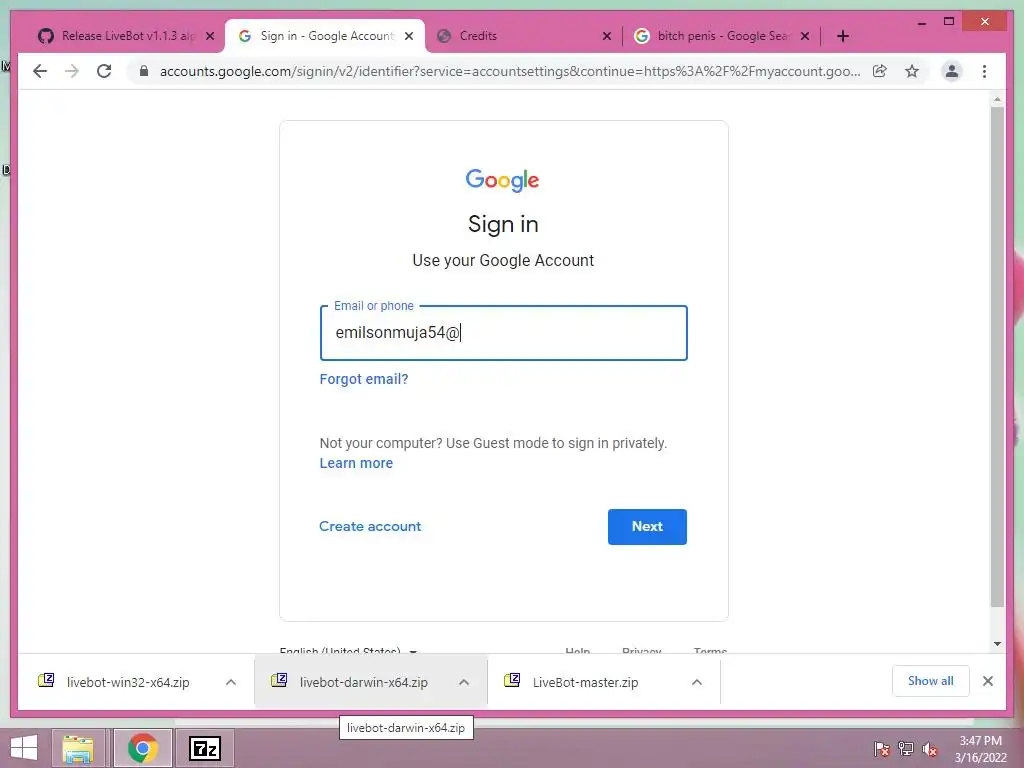Click the Terms footer link
This screenshot has width=1024, height=768.
711,650
